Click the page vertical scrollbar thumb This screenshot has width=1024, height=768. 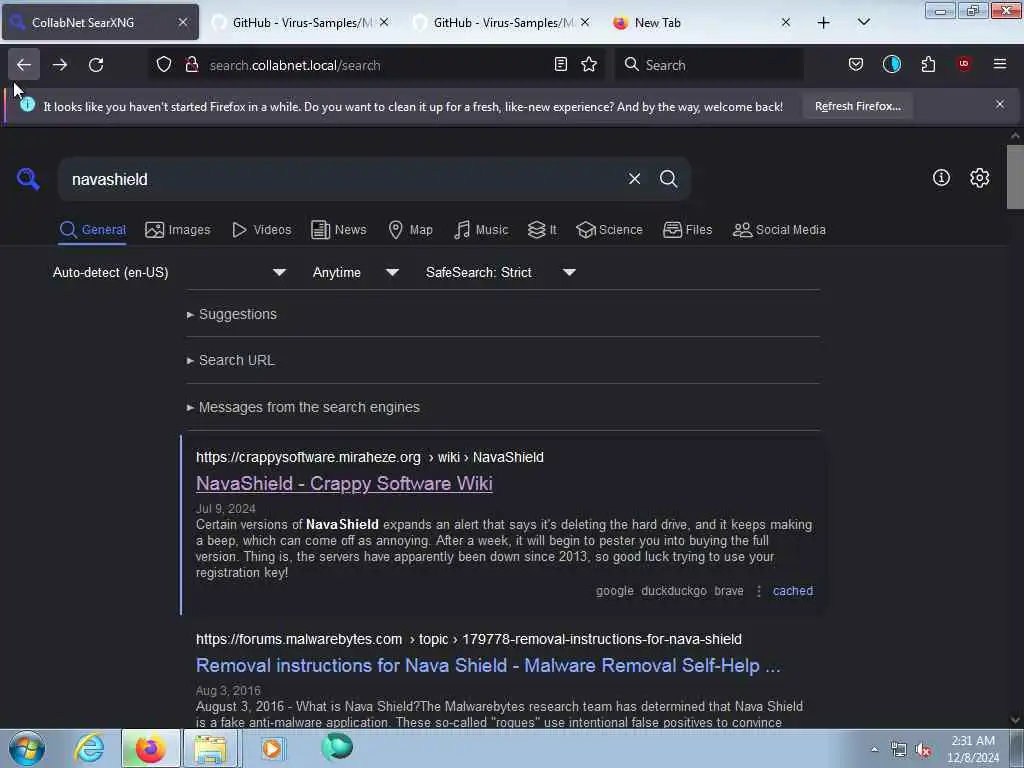tap(1015, 177)
